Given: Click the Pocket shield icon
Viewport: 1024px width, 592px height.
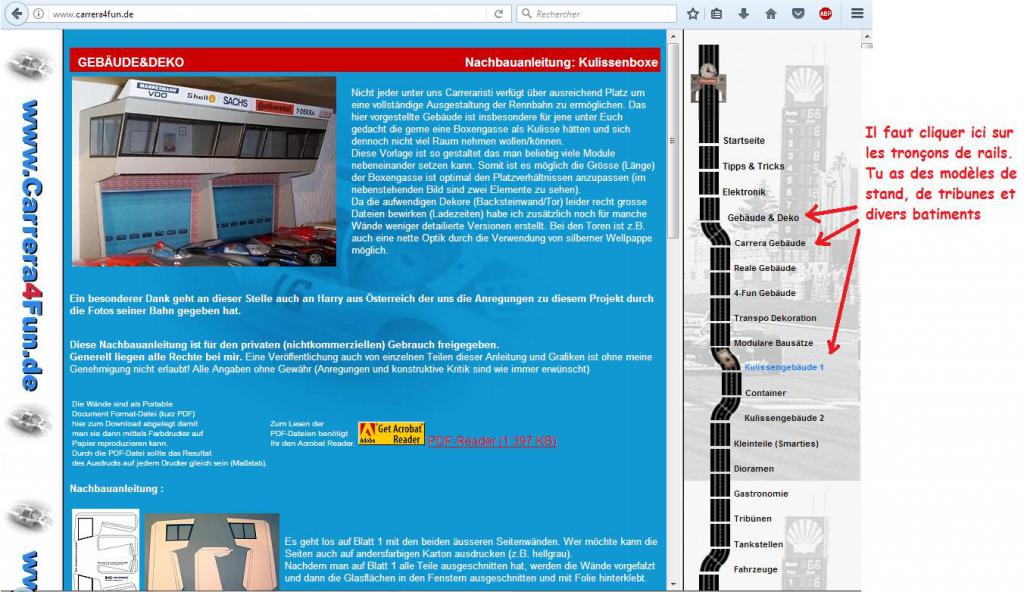Looking at the screenshot, I should 798,14.
